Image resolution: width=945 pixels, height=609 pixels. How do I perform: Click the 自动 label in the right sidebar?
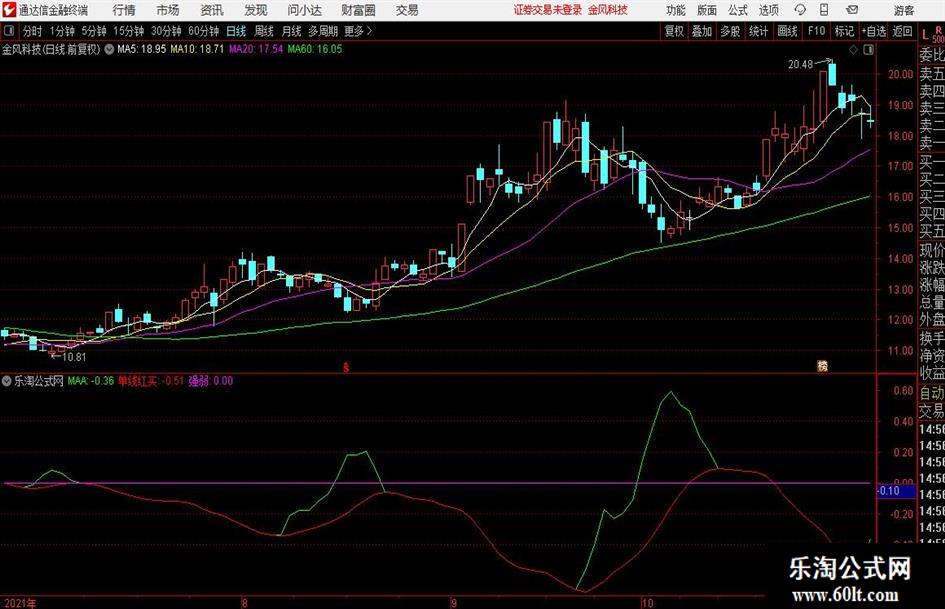tap(932, 394)
